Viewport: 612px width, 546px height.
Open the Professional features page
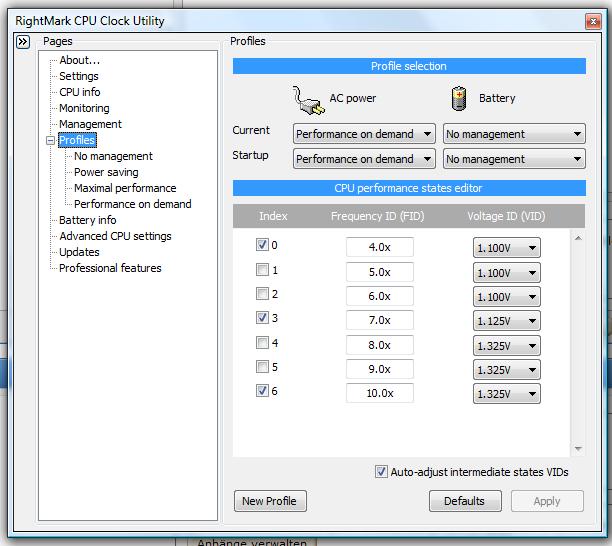click(x=110, y=268)
